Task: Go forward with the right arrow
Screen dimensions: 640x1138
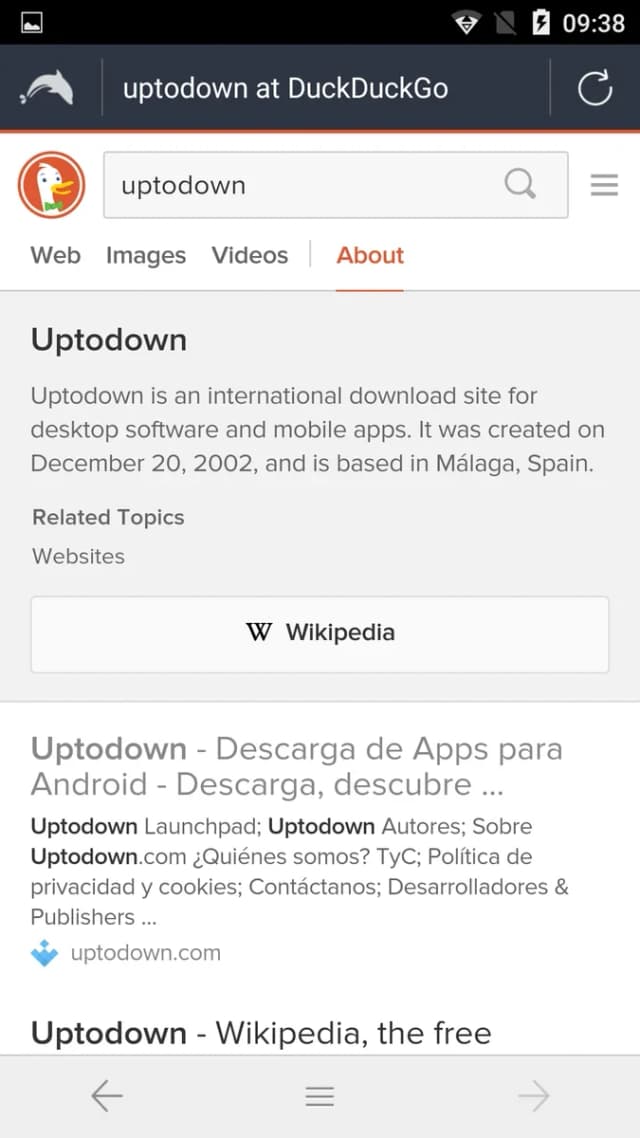Action: (x=533, y=1096)
